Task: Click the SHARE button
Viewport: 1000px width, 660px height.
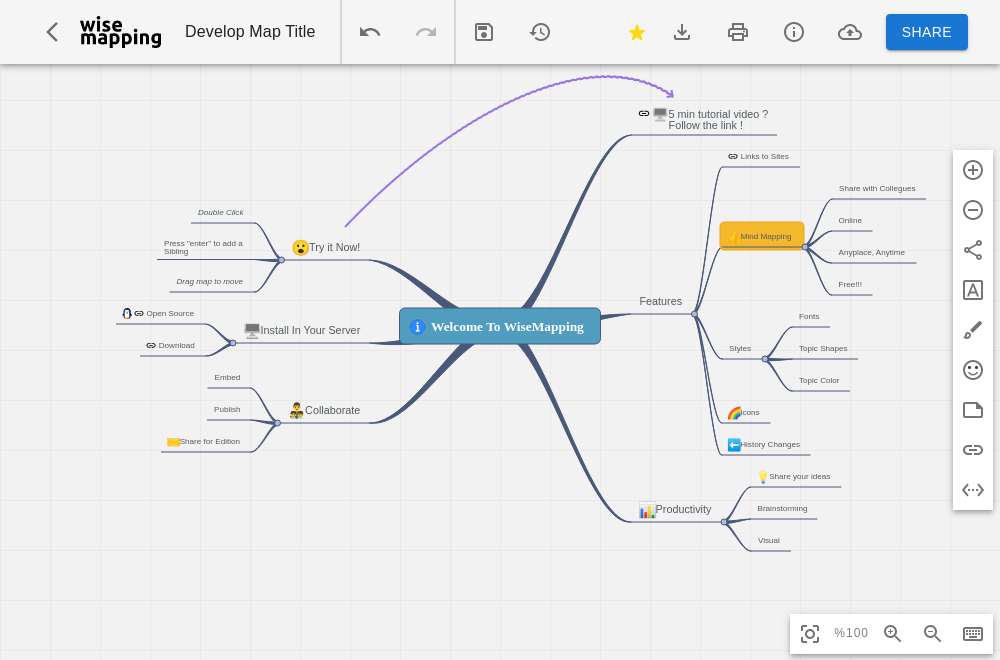Action: tap(927, 32)
